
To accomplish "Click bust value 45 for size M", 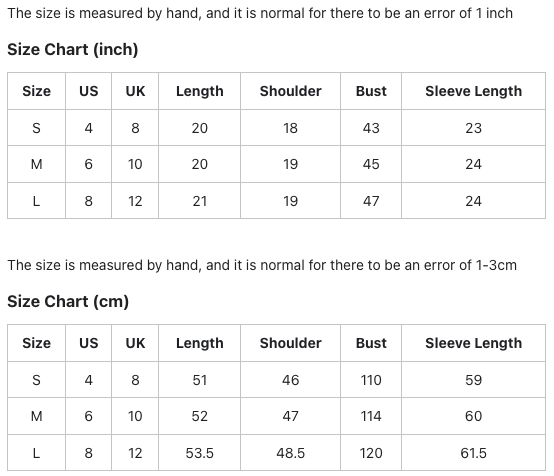I will tap(371, 164).
